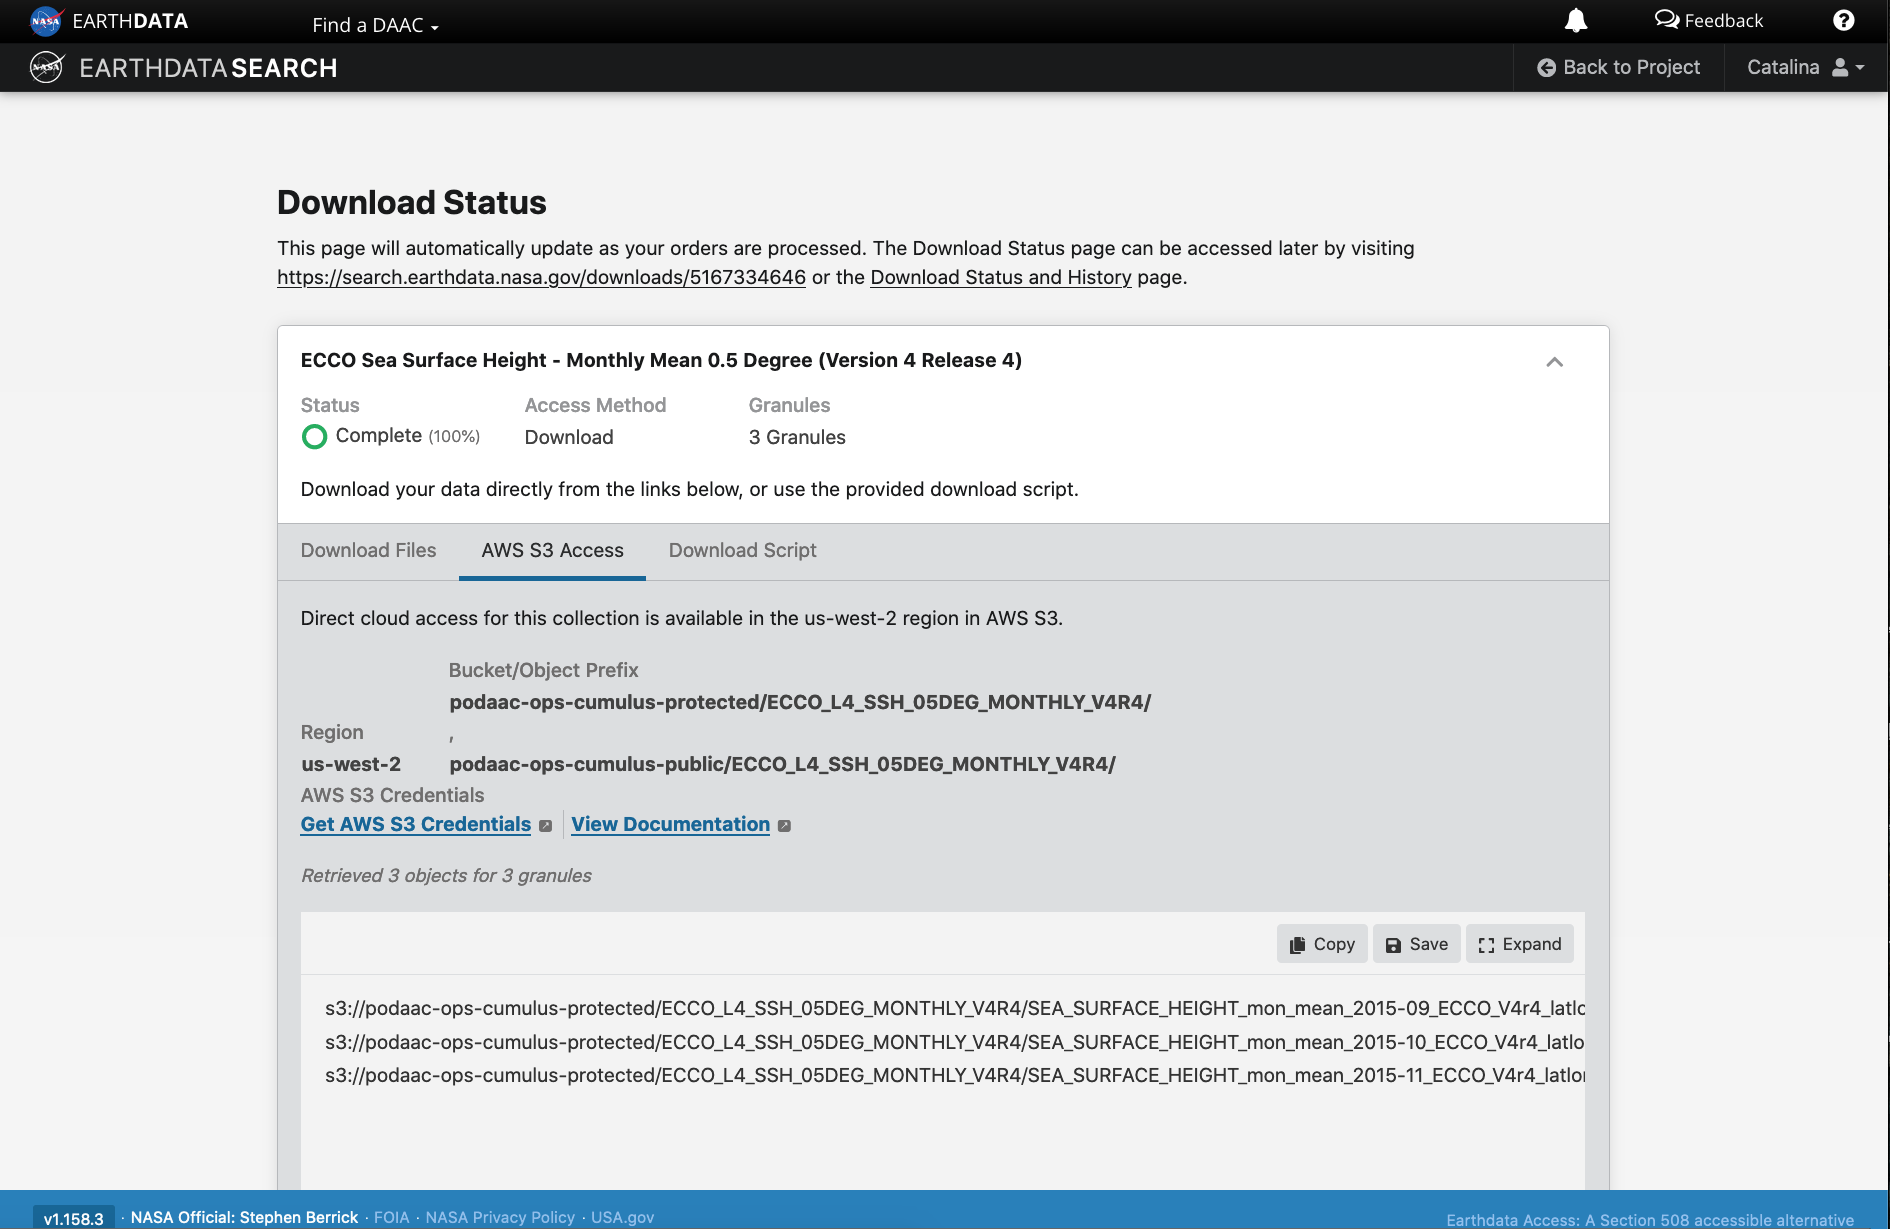Image resolution: width=1890 pixels, height=1229 pixels.
Task: Open the Find a DAAC dropdown
Action: 375,25
